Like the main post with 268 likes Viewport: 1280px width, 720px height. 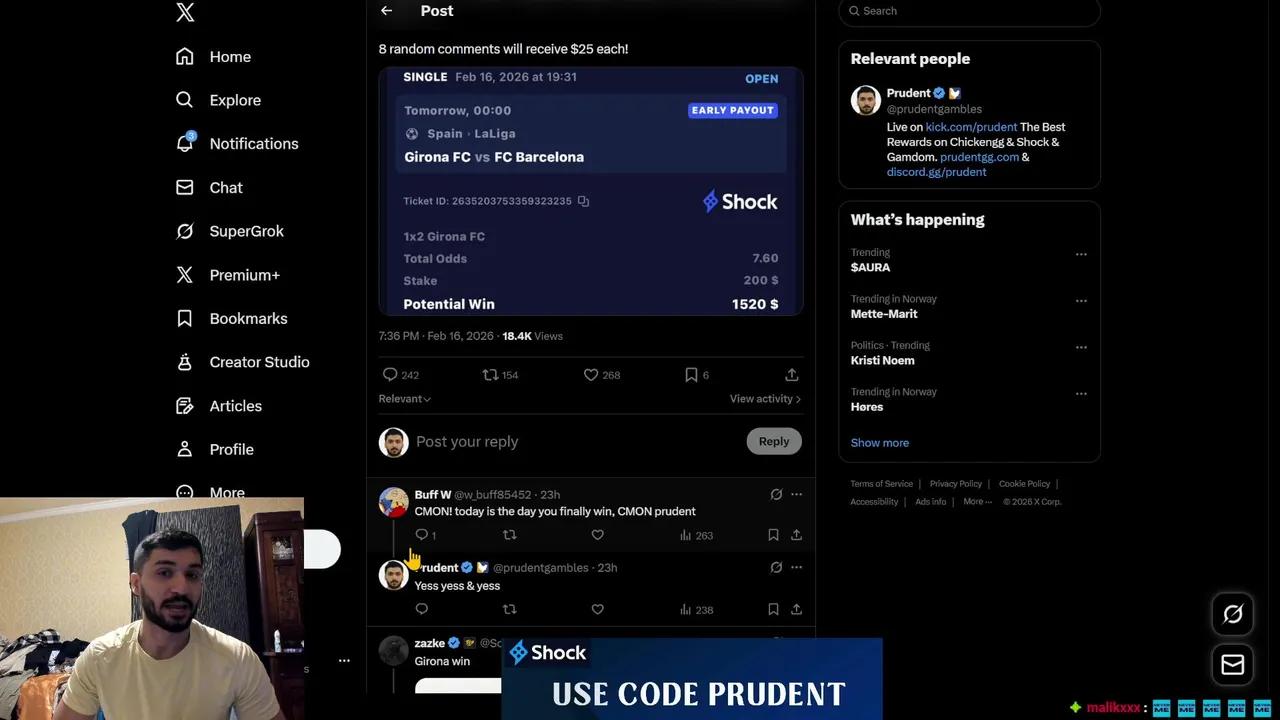[601, 375]
